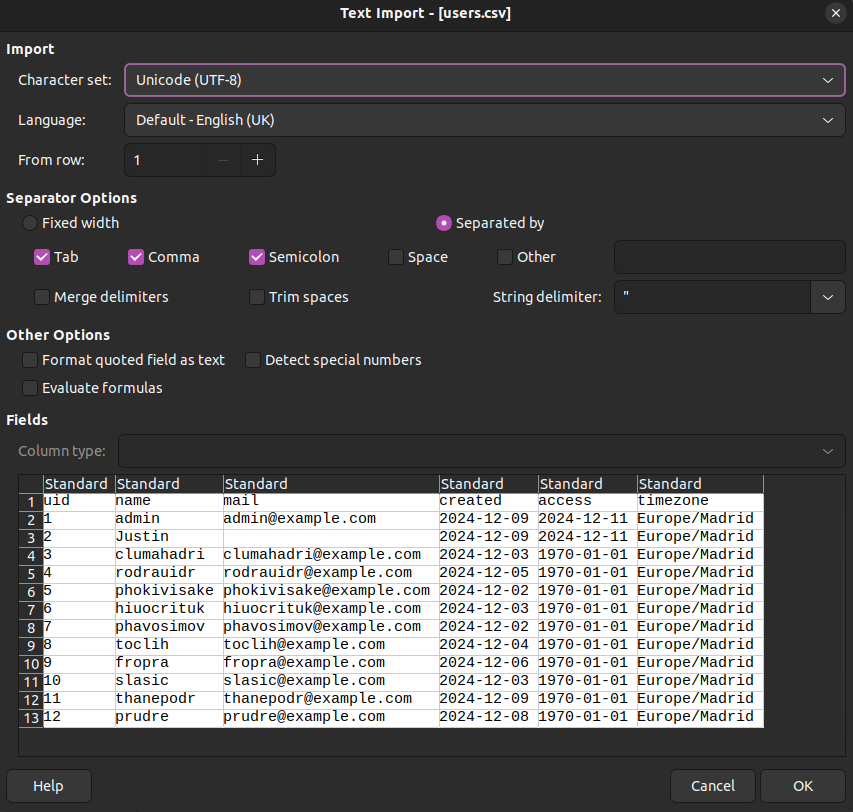Select the access column Standard header
853x812 pixels.
[x=588, y=484]
